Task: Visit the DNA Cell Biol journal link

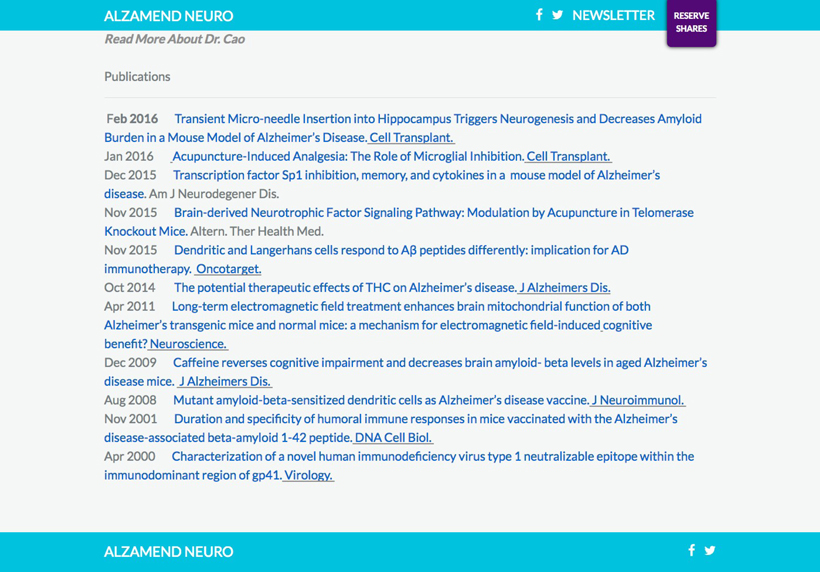Action: click(x=393, y=437)
